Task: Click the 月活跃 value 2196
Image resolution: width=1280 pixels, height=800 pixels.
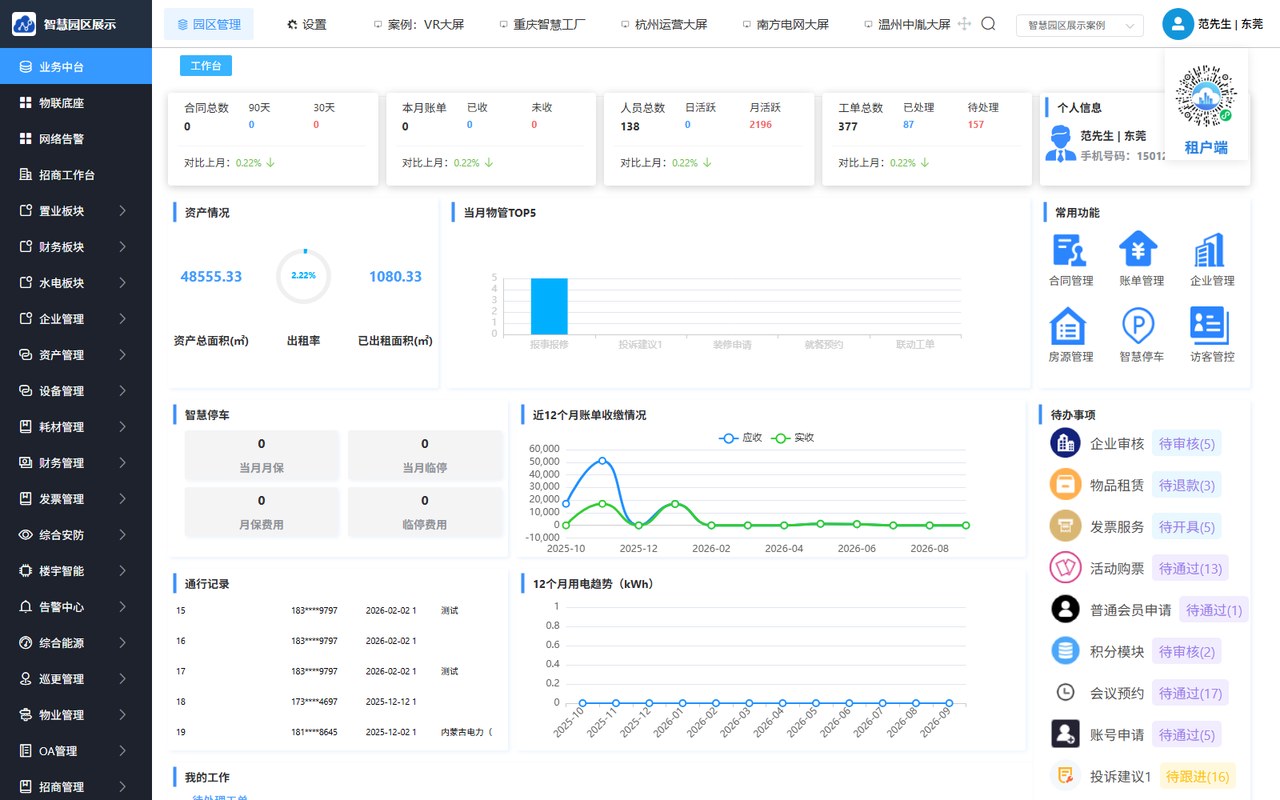Action: [x=761, y=125]
